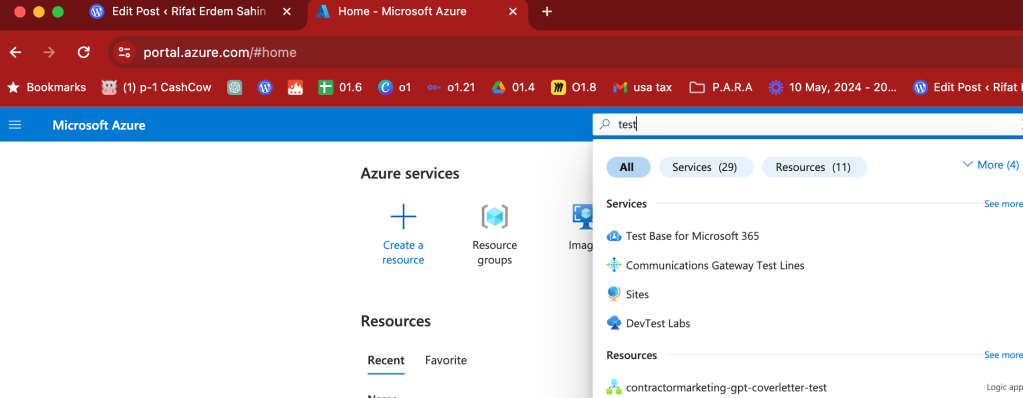Click See more next to Services heading
Viewport: 1023px width, 398px height.
click(1003, 204)
